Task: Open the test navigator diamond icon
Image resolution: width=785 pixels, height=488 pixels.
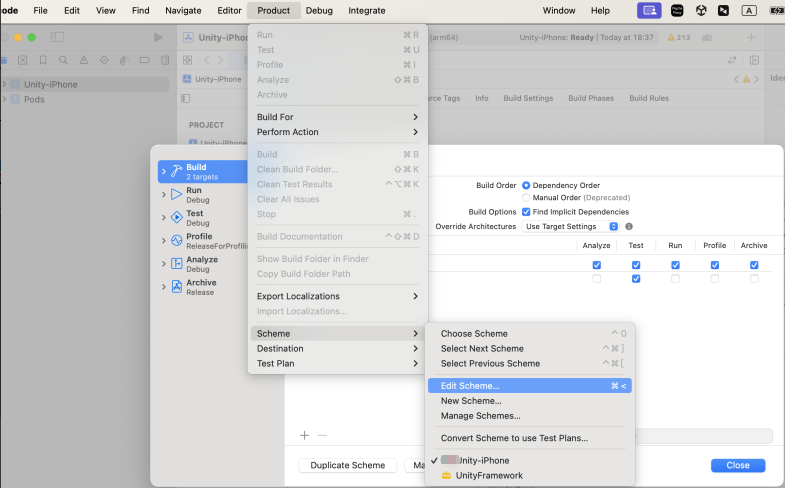Action: point(104,60)
